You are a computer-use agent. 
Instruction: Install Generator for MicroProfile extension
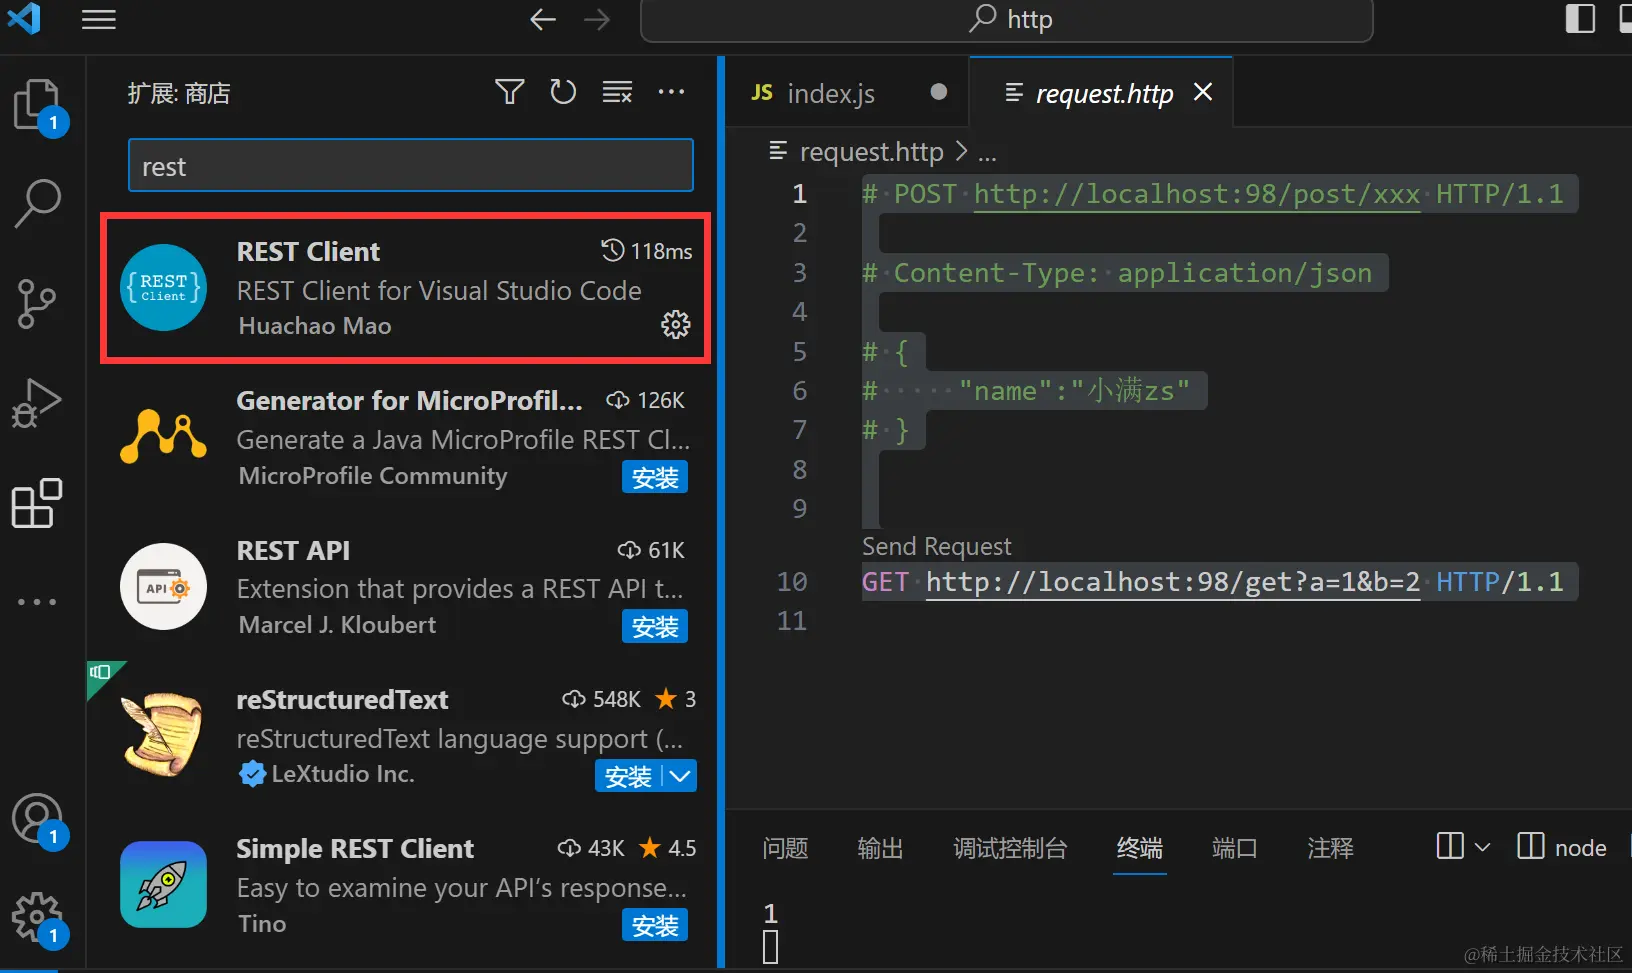tap(655, 477)
